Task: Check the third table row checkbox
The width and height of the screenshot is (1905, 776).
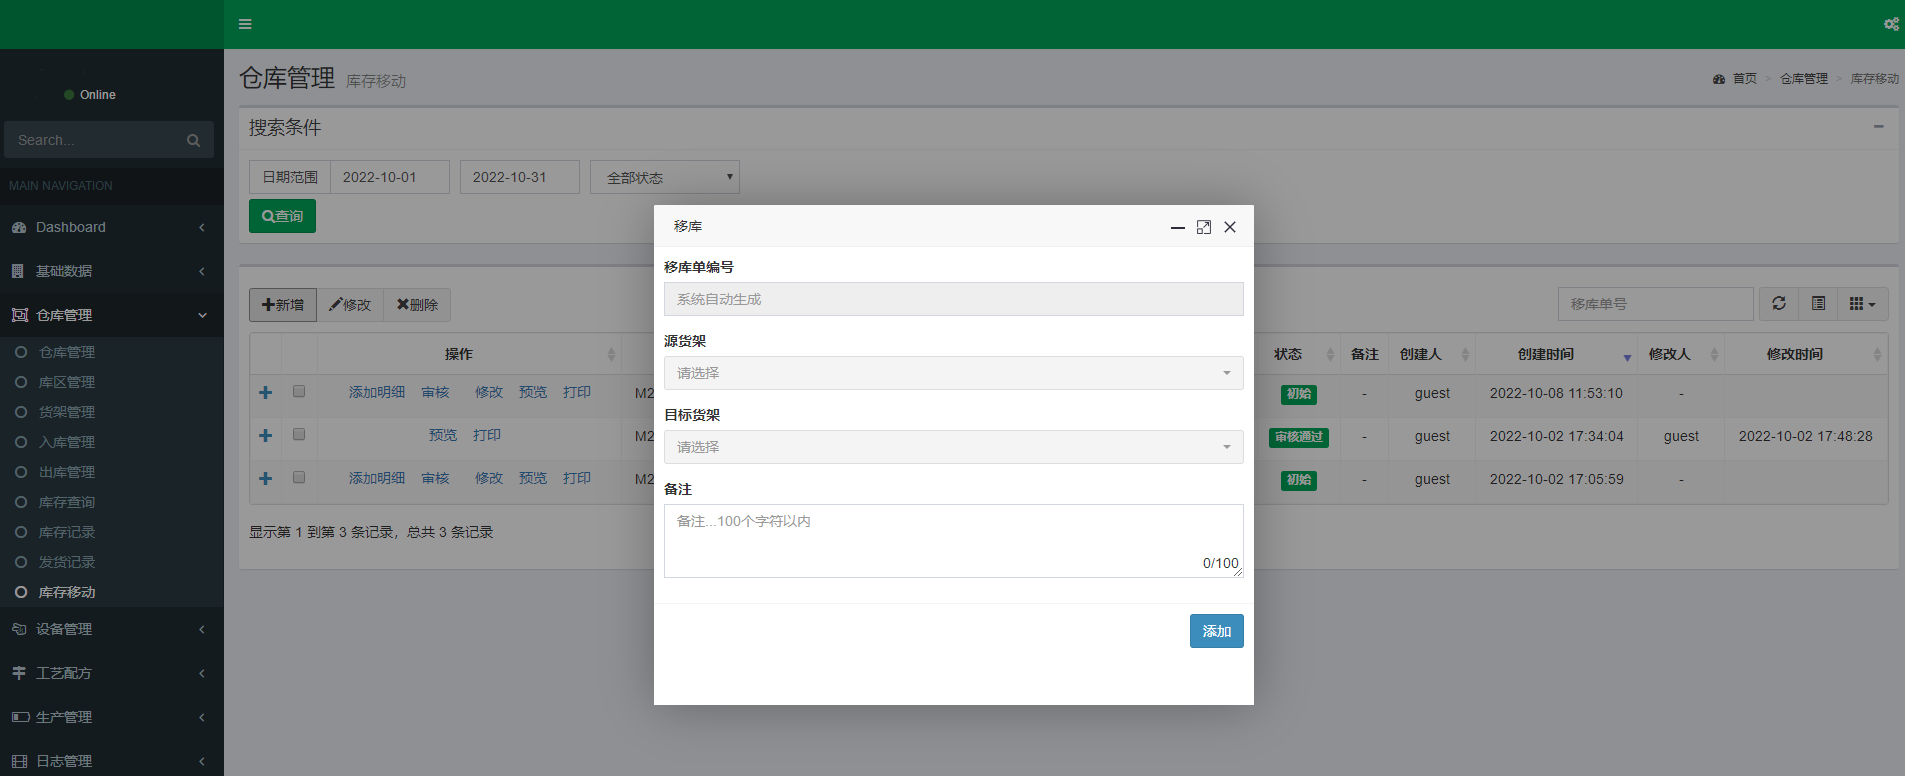Action: click(299, 478)
